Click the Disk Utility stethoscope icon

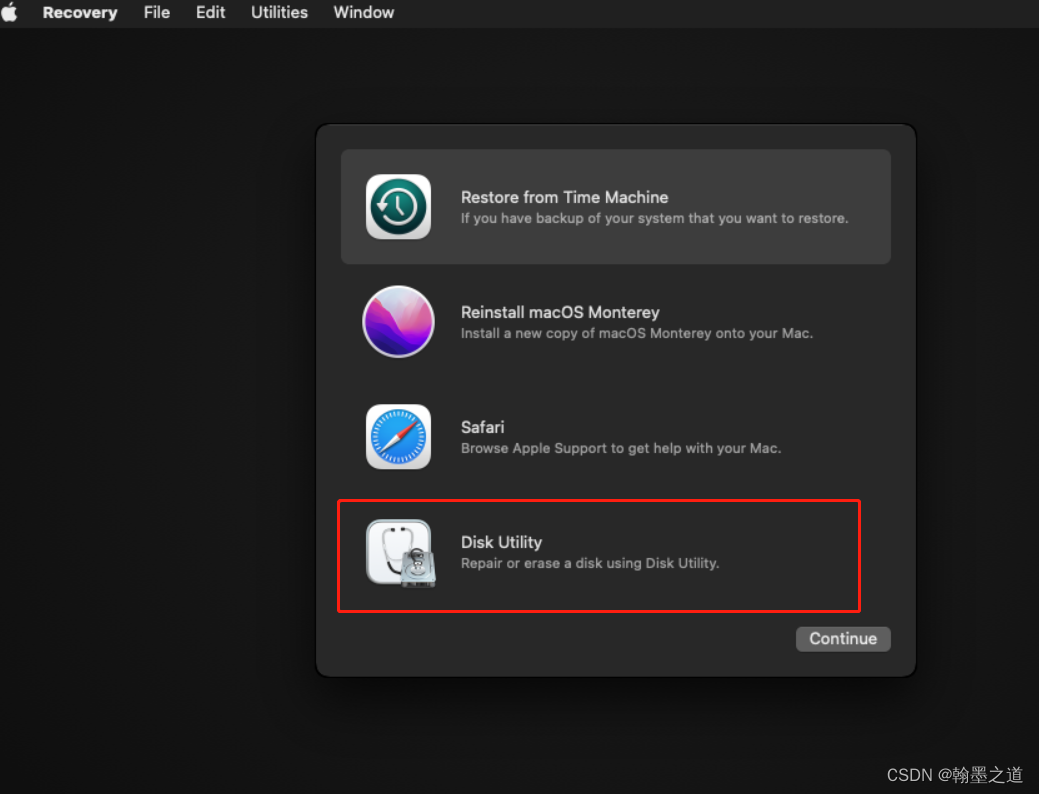click(400, 553)
